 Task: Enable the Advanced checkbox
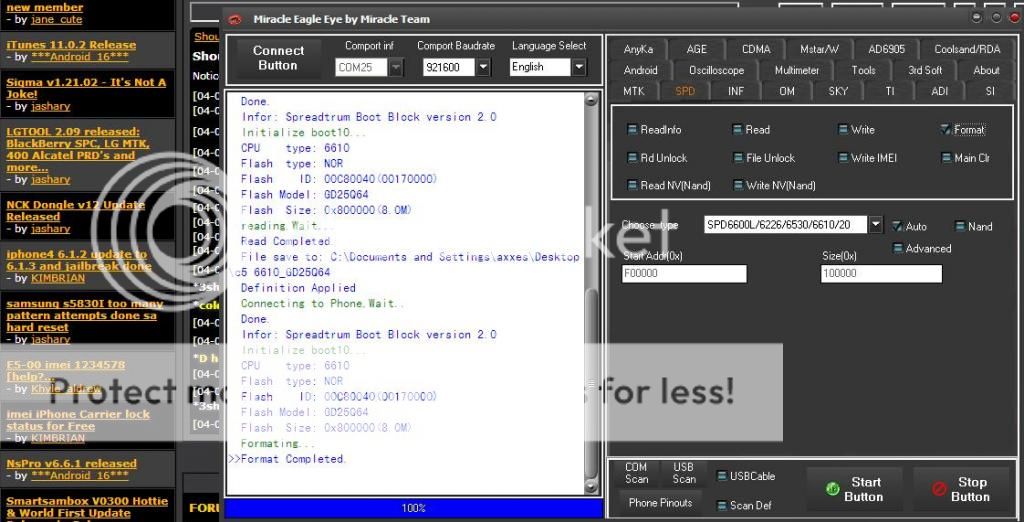click(x=898, y=248)
